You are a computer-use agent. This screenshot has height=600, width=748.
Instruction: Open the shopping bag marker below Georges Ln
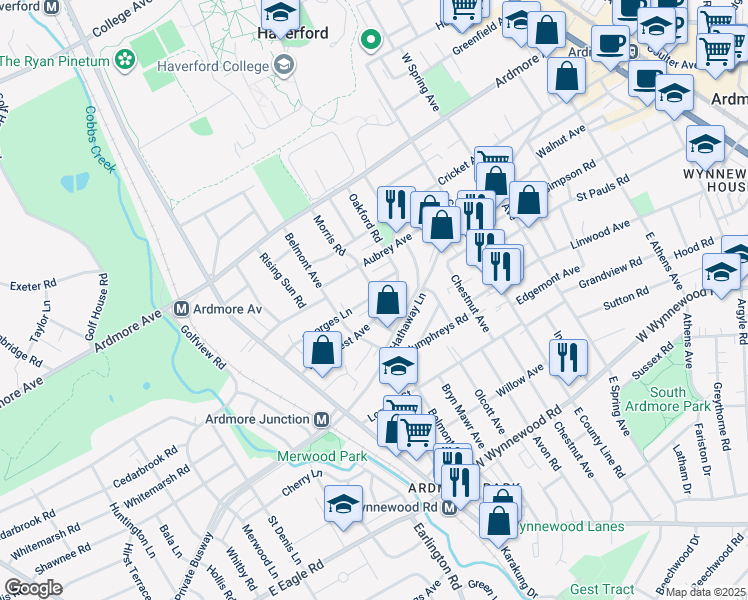click(x=322, y=353)
